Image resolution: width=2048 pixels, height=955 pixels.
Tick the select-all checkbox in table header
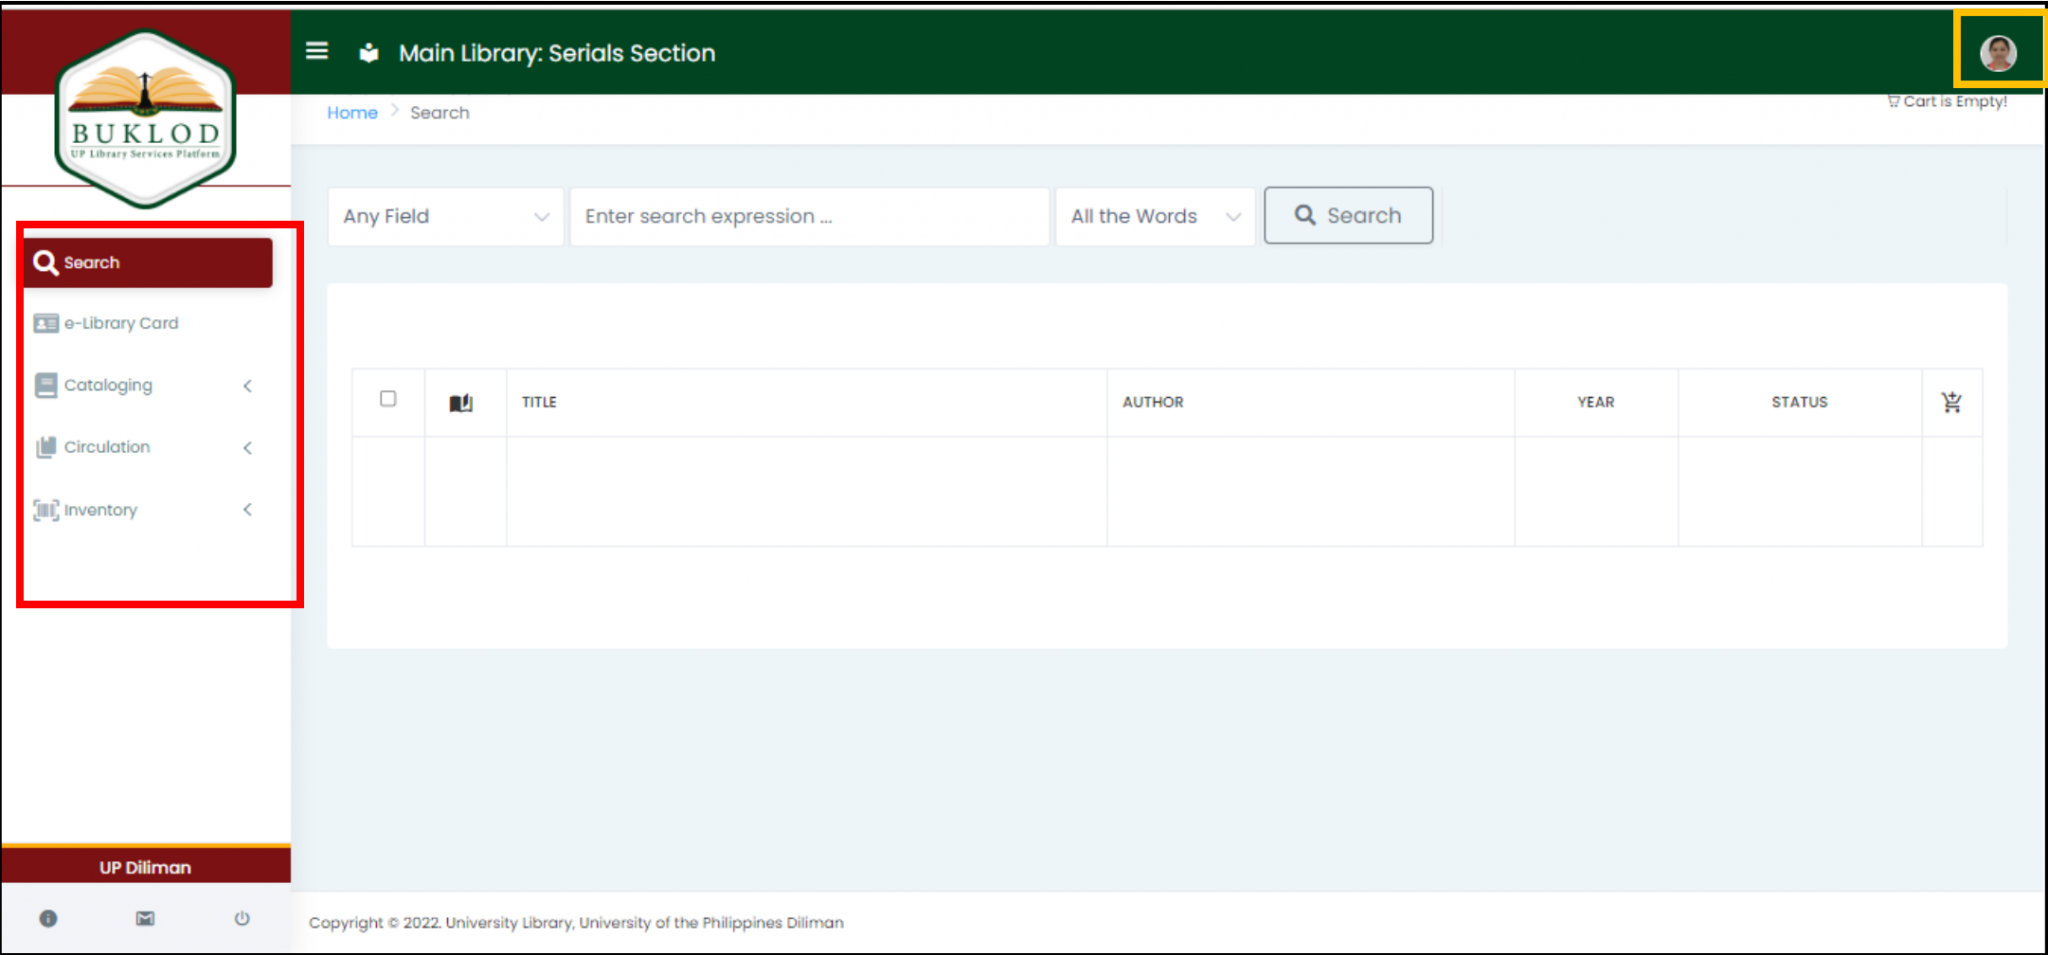point(388,399)
